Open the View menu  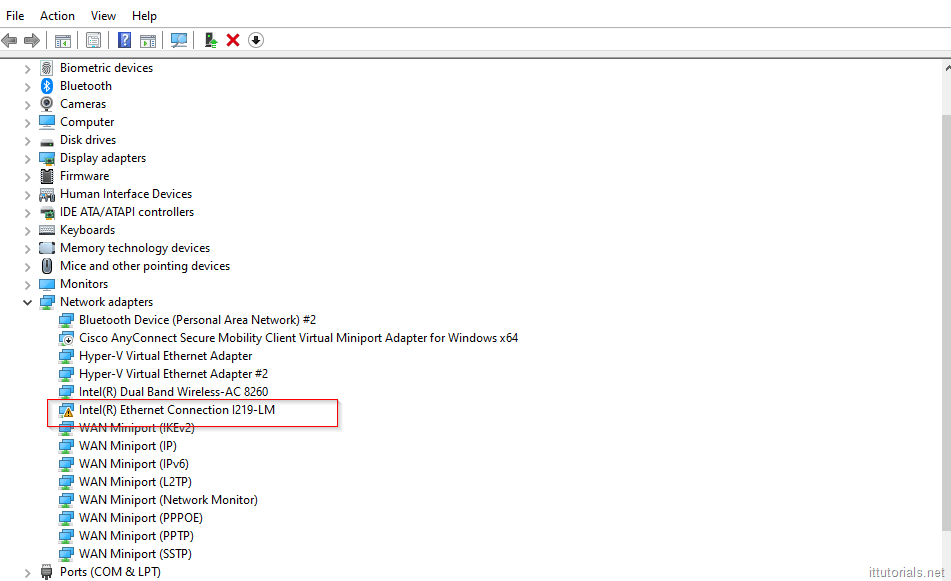coord(103,16)
